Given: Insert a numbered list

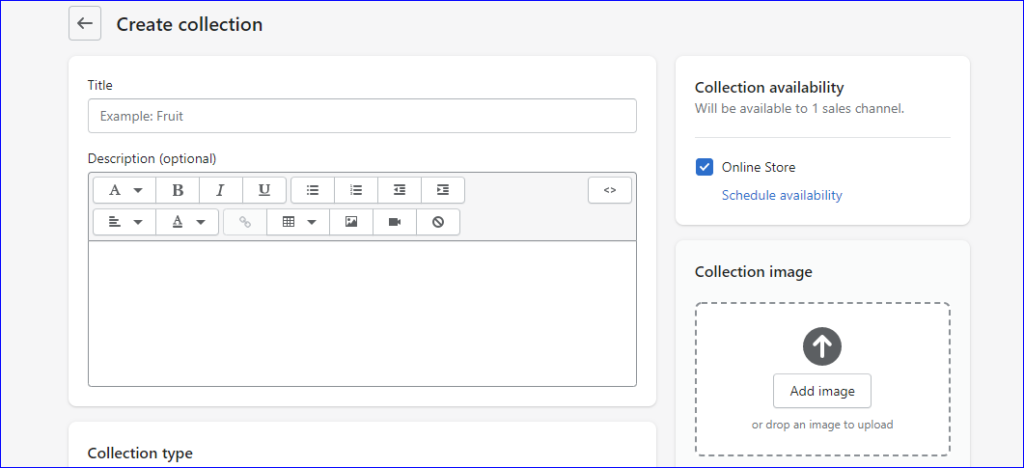Looking at the screenshot, I should click(356, 190).
